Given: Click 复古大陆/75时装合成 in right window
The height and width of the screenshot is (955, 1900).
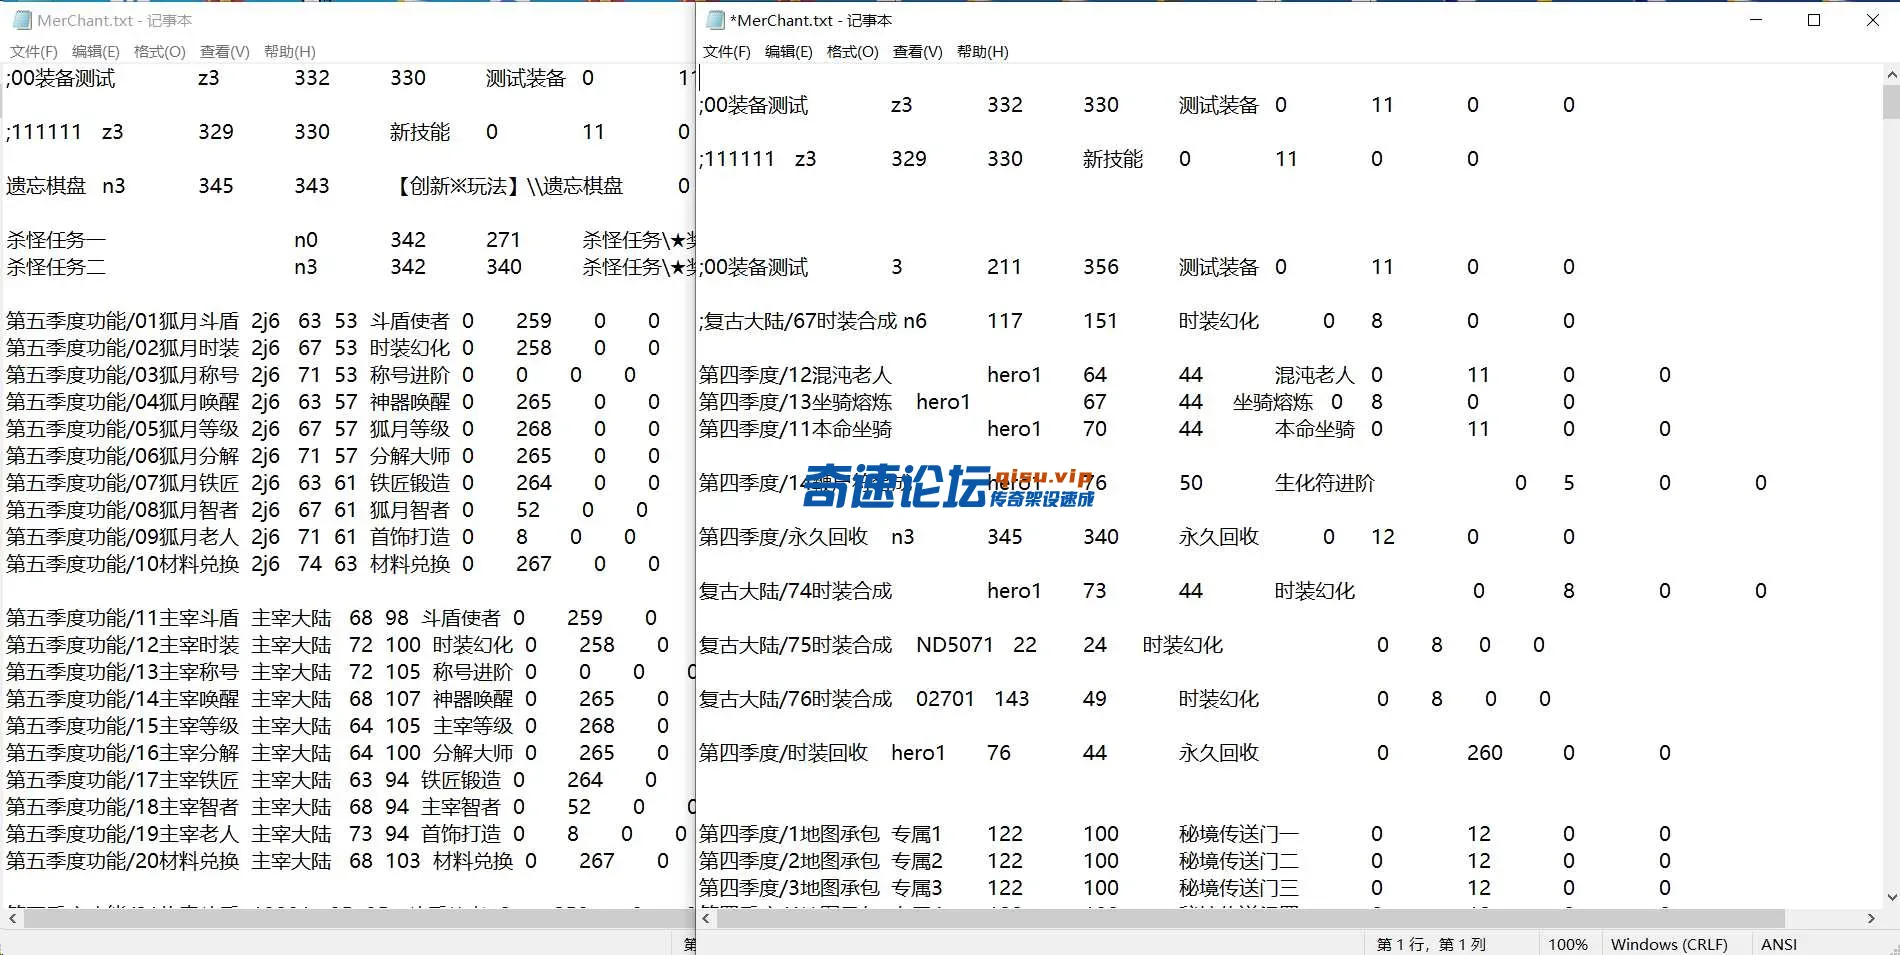Looking at the screenshot, I should click(795, 645).
